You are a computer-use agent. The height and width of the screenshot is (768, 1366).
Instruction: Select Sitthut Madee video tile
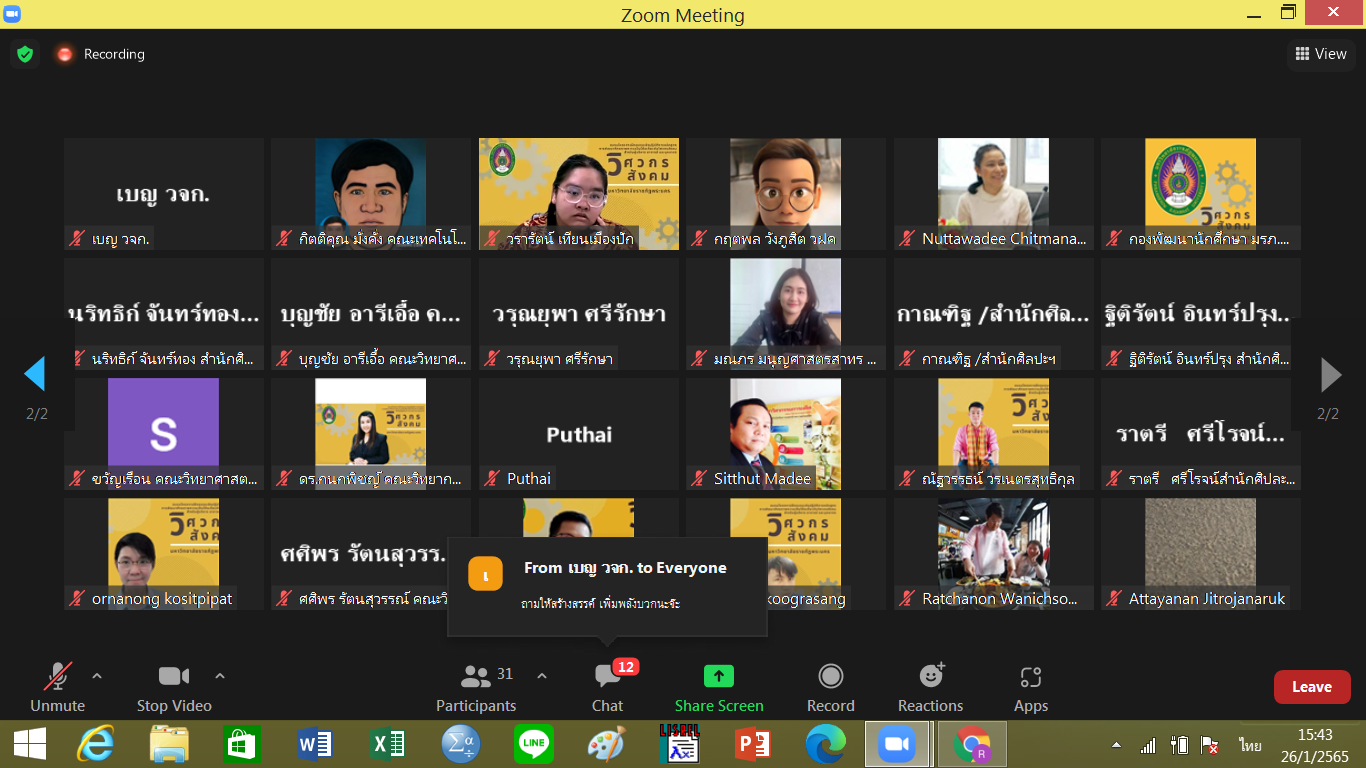pyautogui.click(x=785, y=434)
